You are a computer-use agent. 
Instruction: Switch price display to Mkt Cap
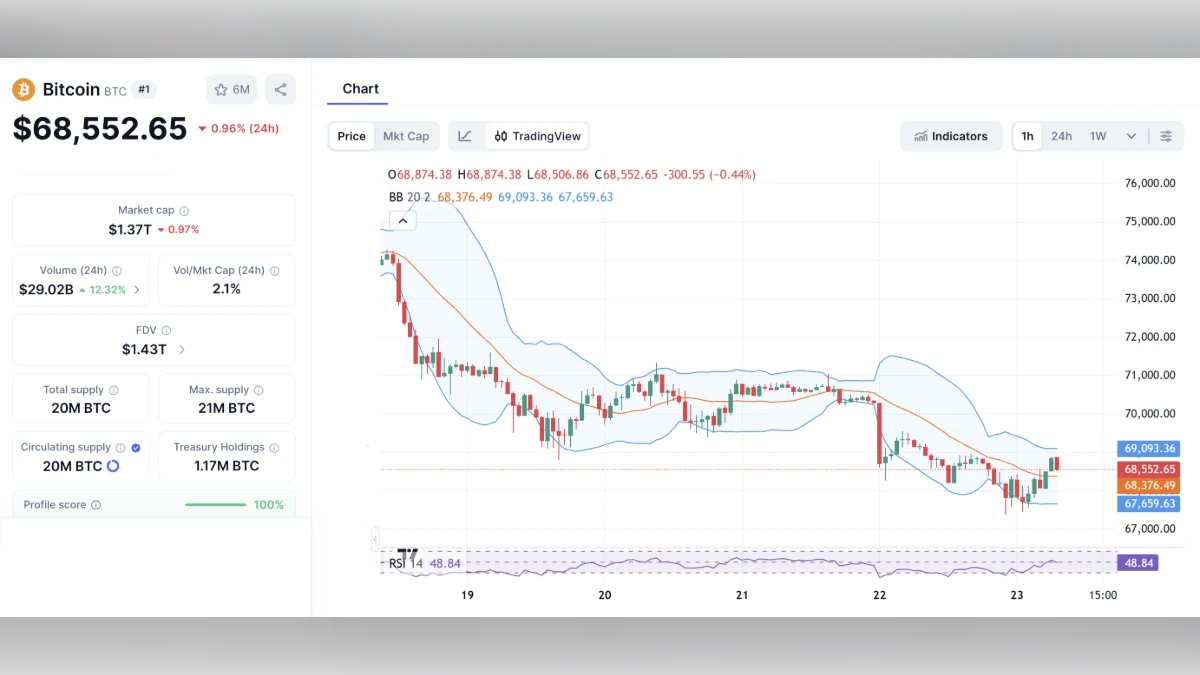pyautogui.click(x=406, y=136)
